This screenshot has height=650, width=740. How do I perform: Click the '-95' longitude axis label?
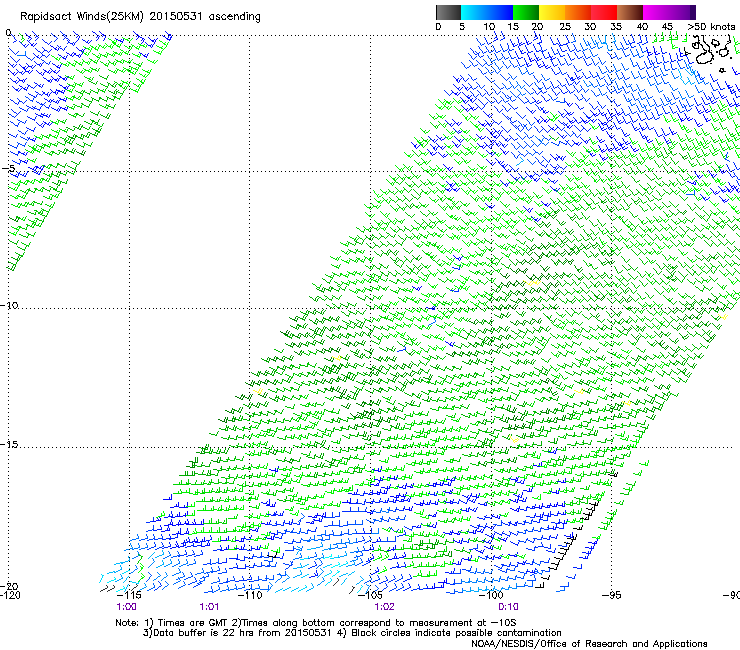[x=612, y=595]
